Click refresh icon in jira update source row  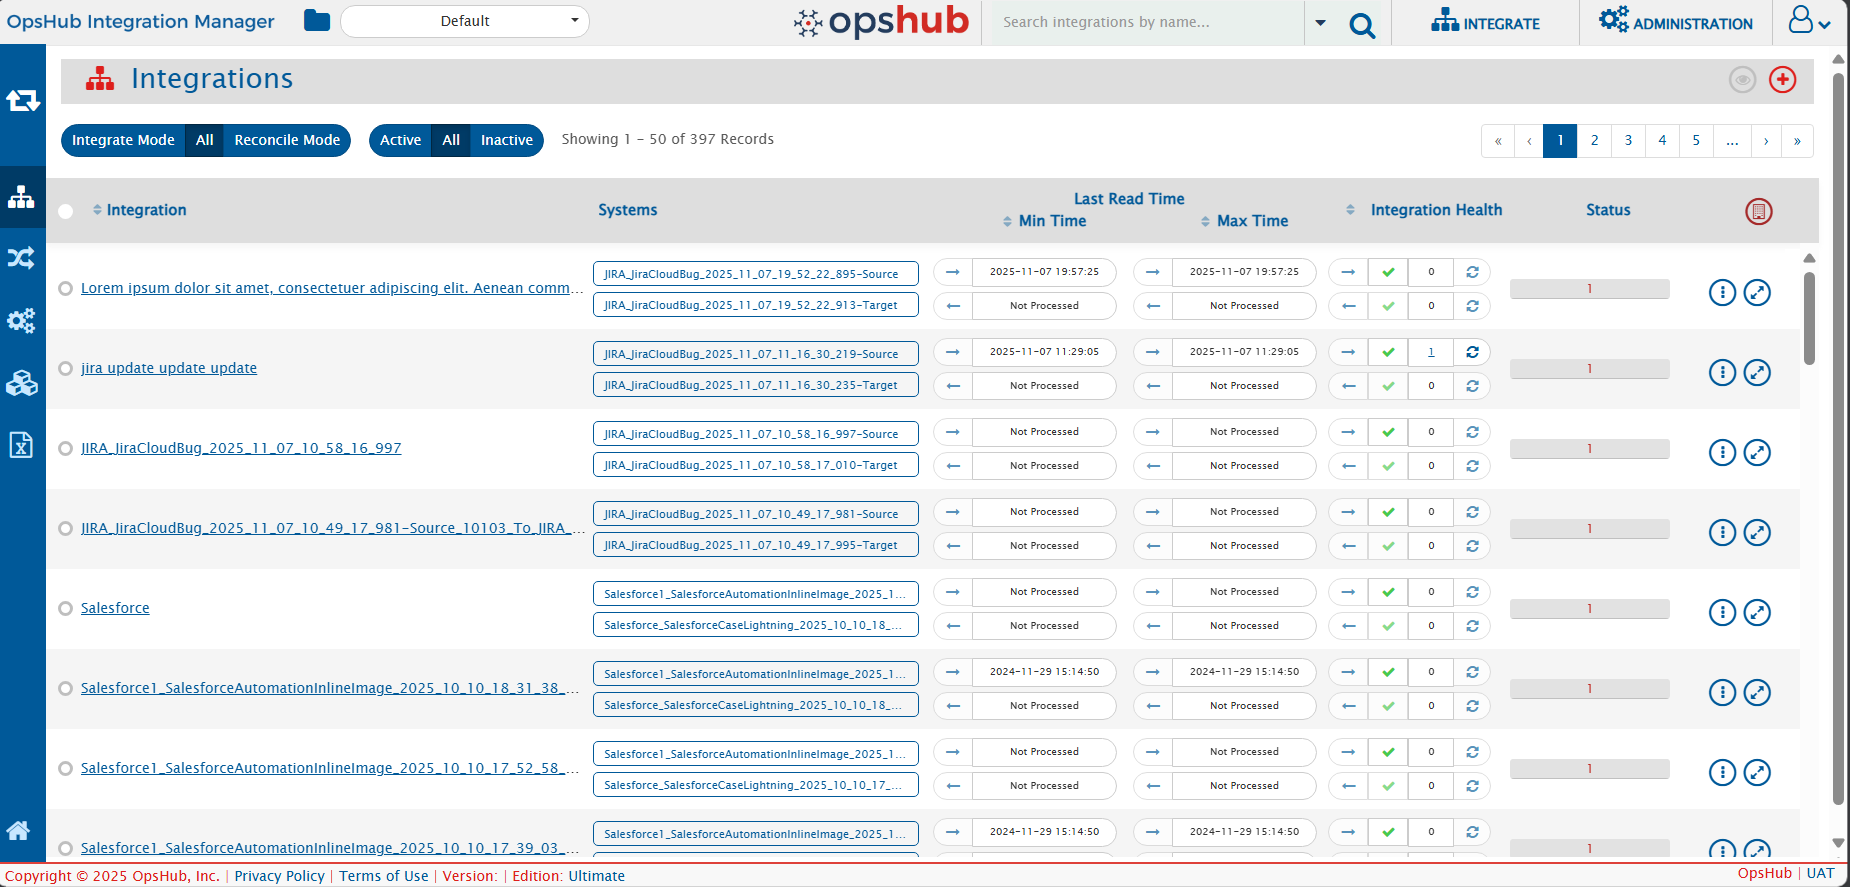pos(1472,352)
